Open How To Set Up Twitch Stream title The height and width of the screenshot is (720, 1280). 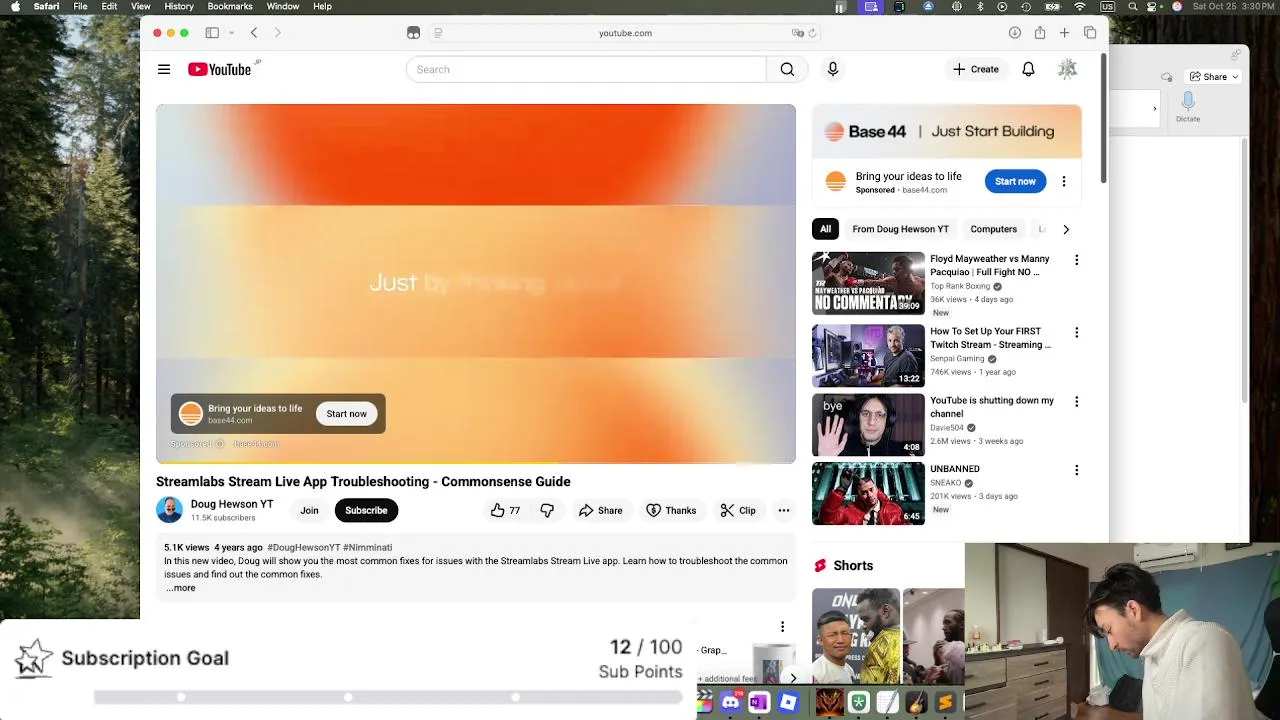pyautogui.click(x=990, y=338)
